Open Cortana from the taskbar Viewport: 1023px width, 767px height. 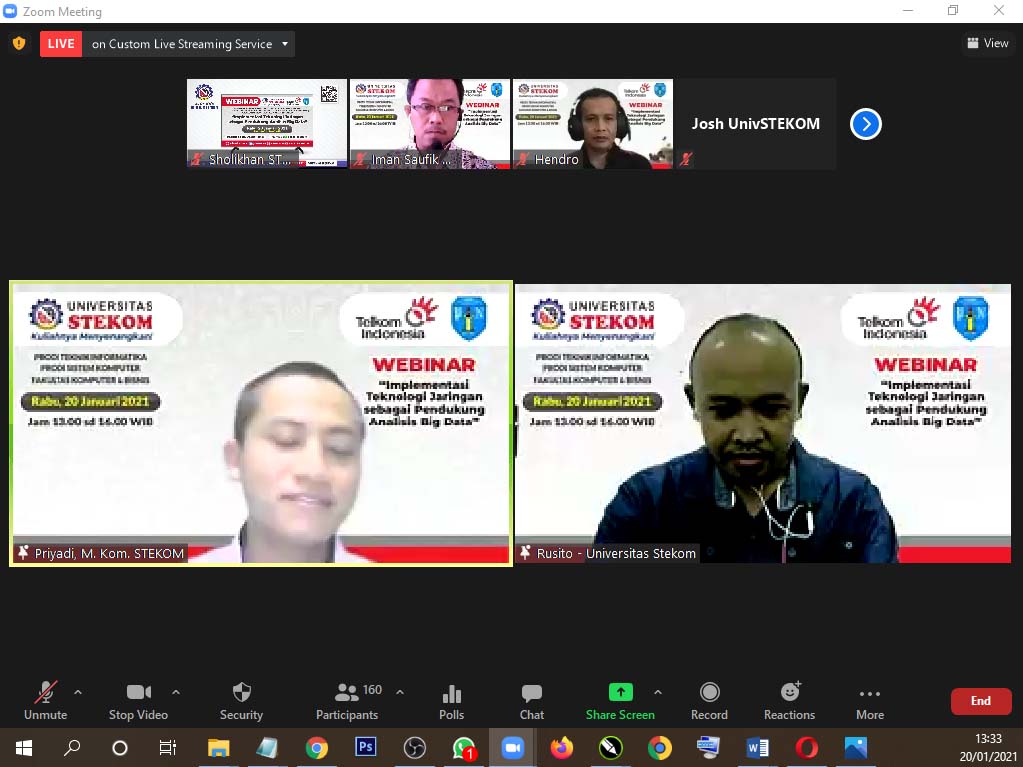point(120,747)
